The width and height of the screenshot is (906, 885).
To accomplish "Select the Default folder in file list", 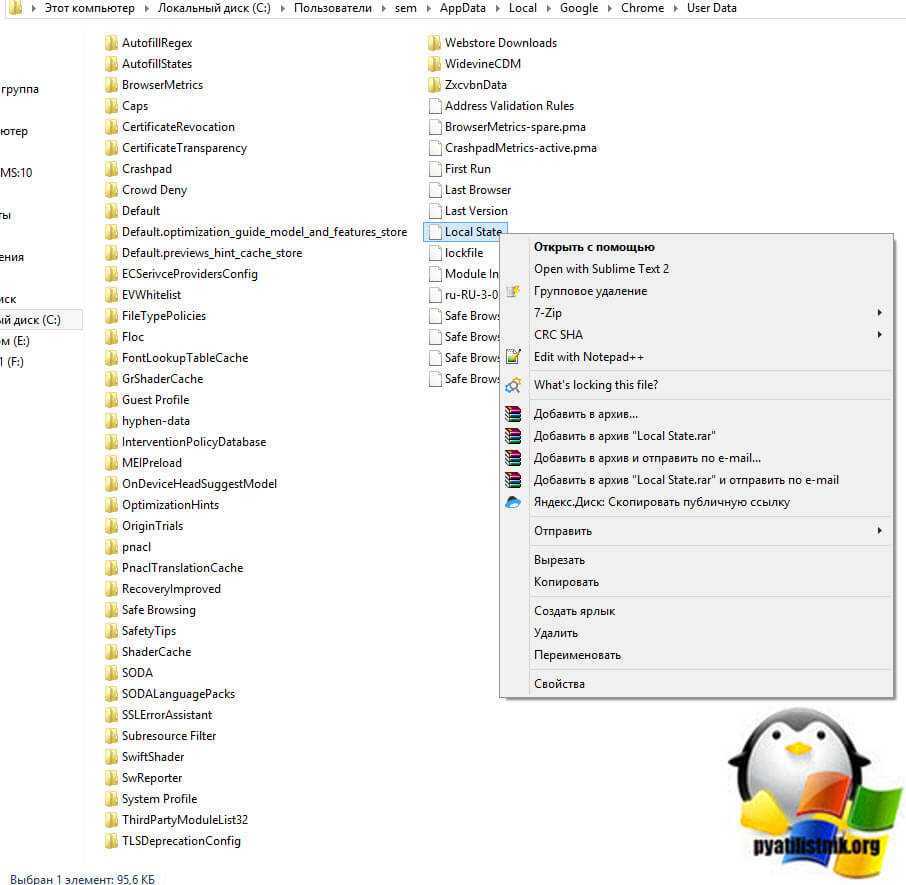I will pyautogui.click(x=140, y=211).
